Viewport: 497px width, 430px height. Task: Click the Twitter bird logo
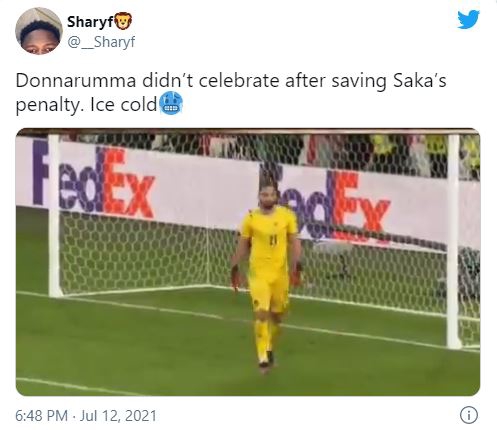pyautogui.click(x=468, y=20)
